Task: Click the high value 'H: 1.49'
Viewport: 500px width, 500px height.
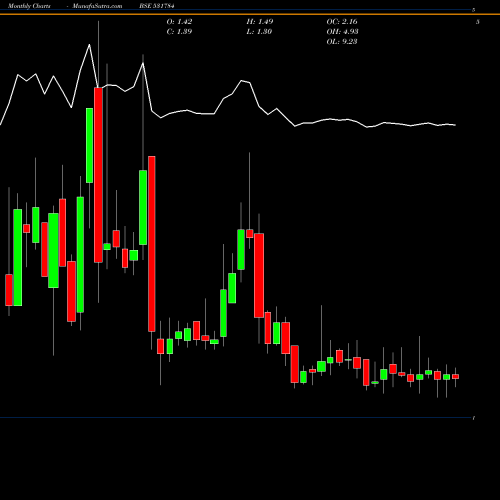Action: [260, 22]
